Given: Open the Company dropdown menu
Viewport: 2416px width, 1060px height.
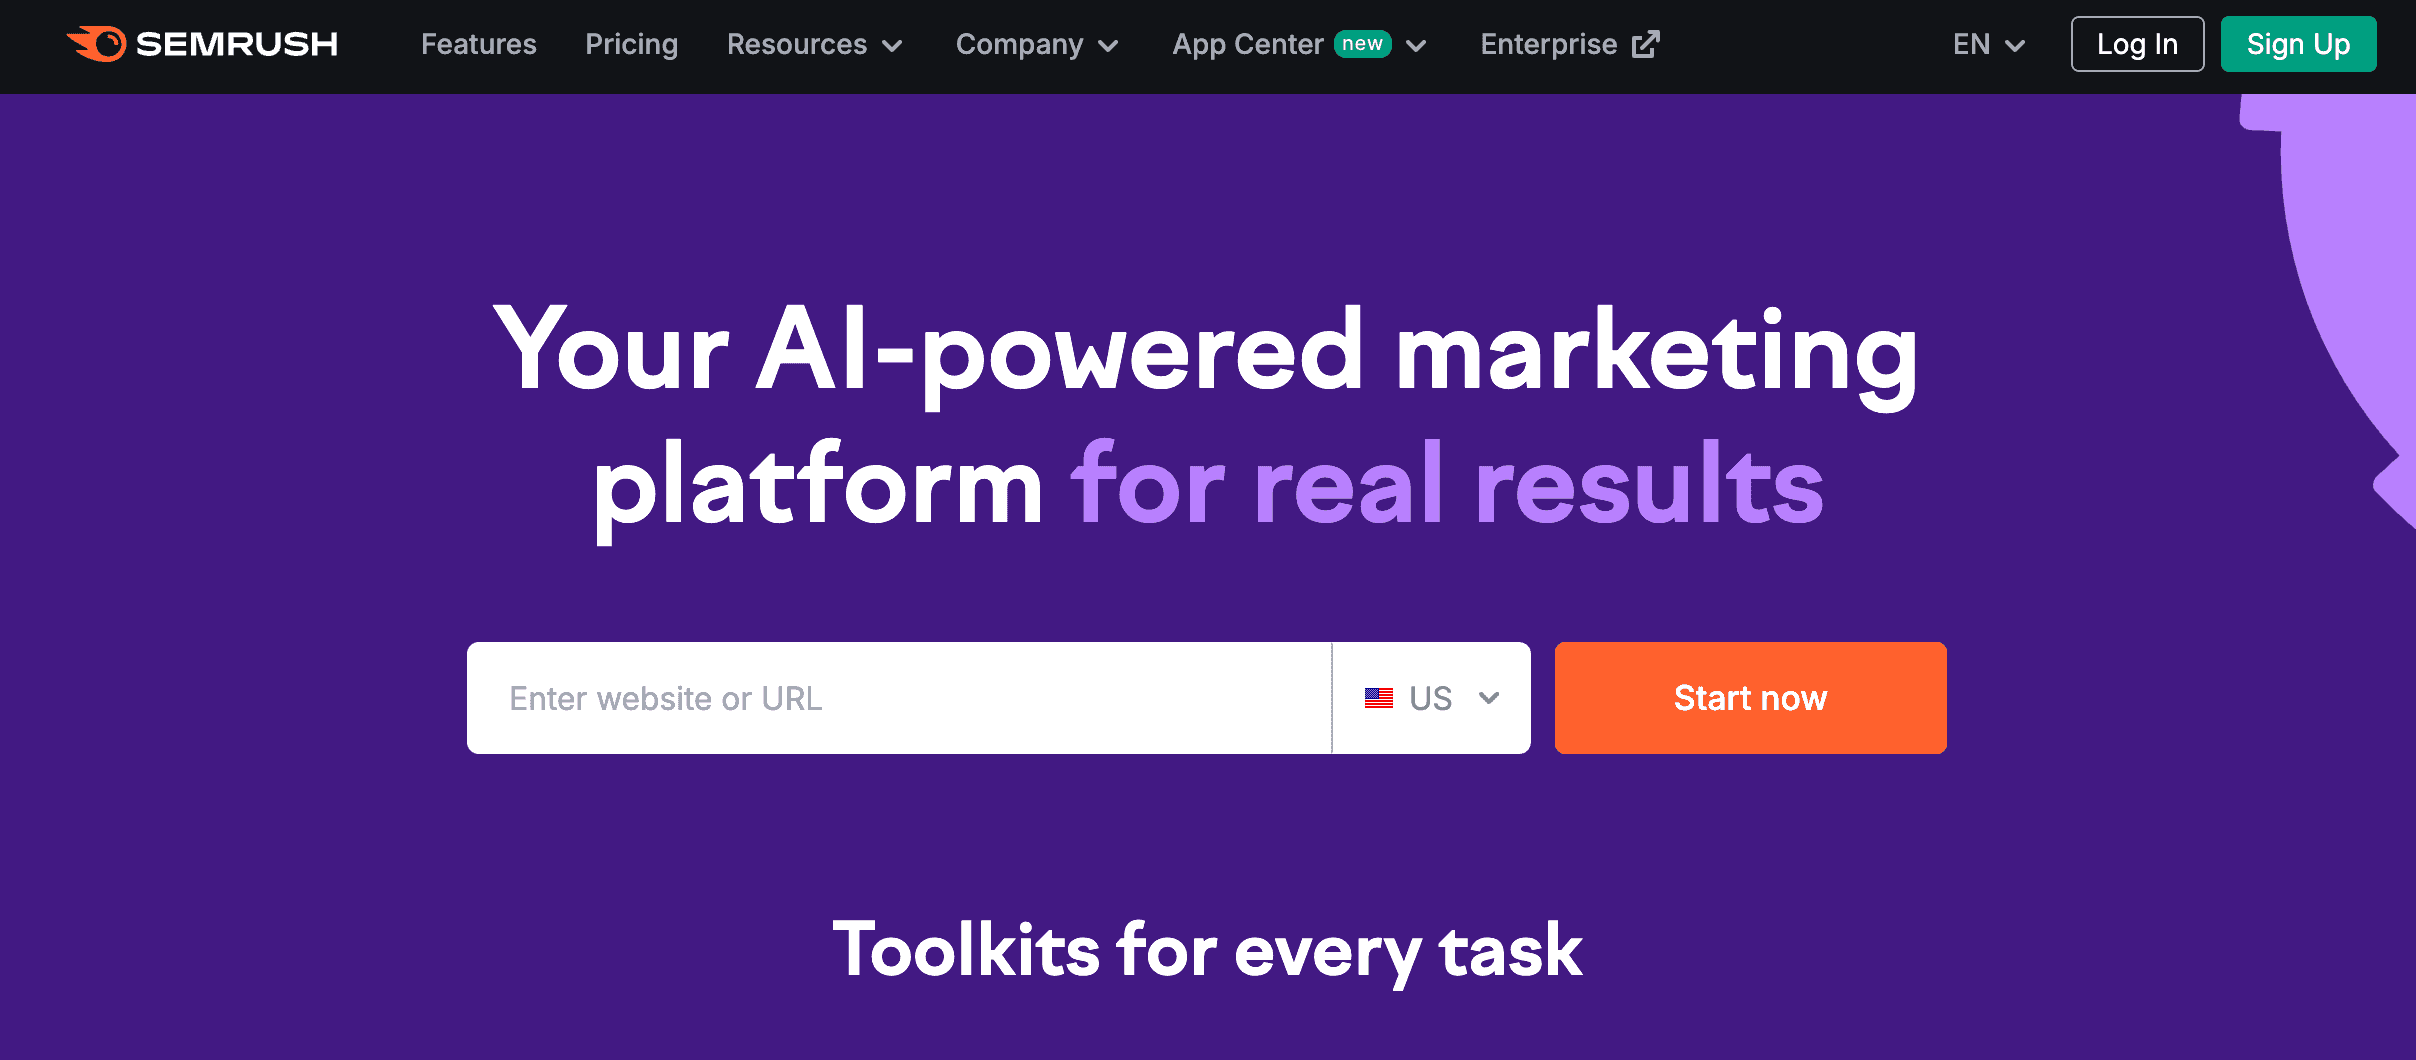Looking at the screenshot, I should point(1019,44).
